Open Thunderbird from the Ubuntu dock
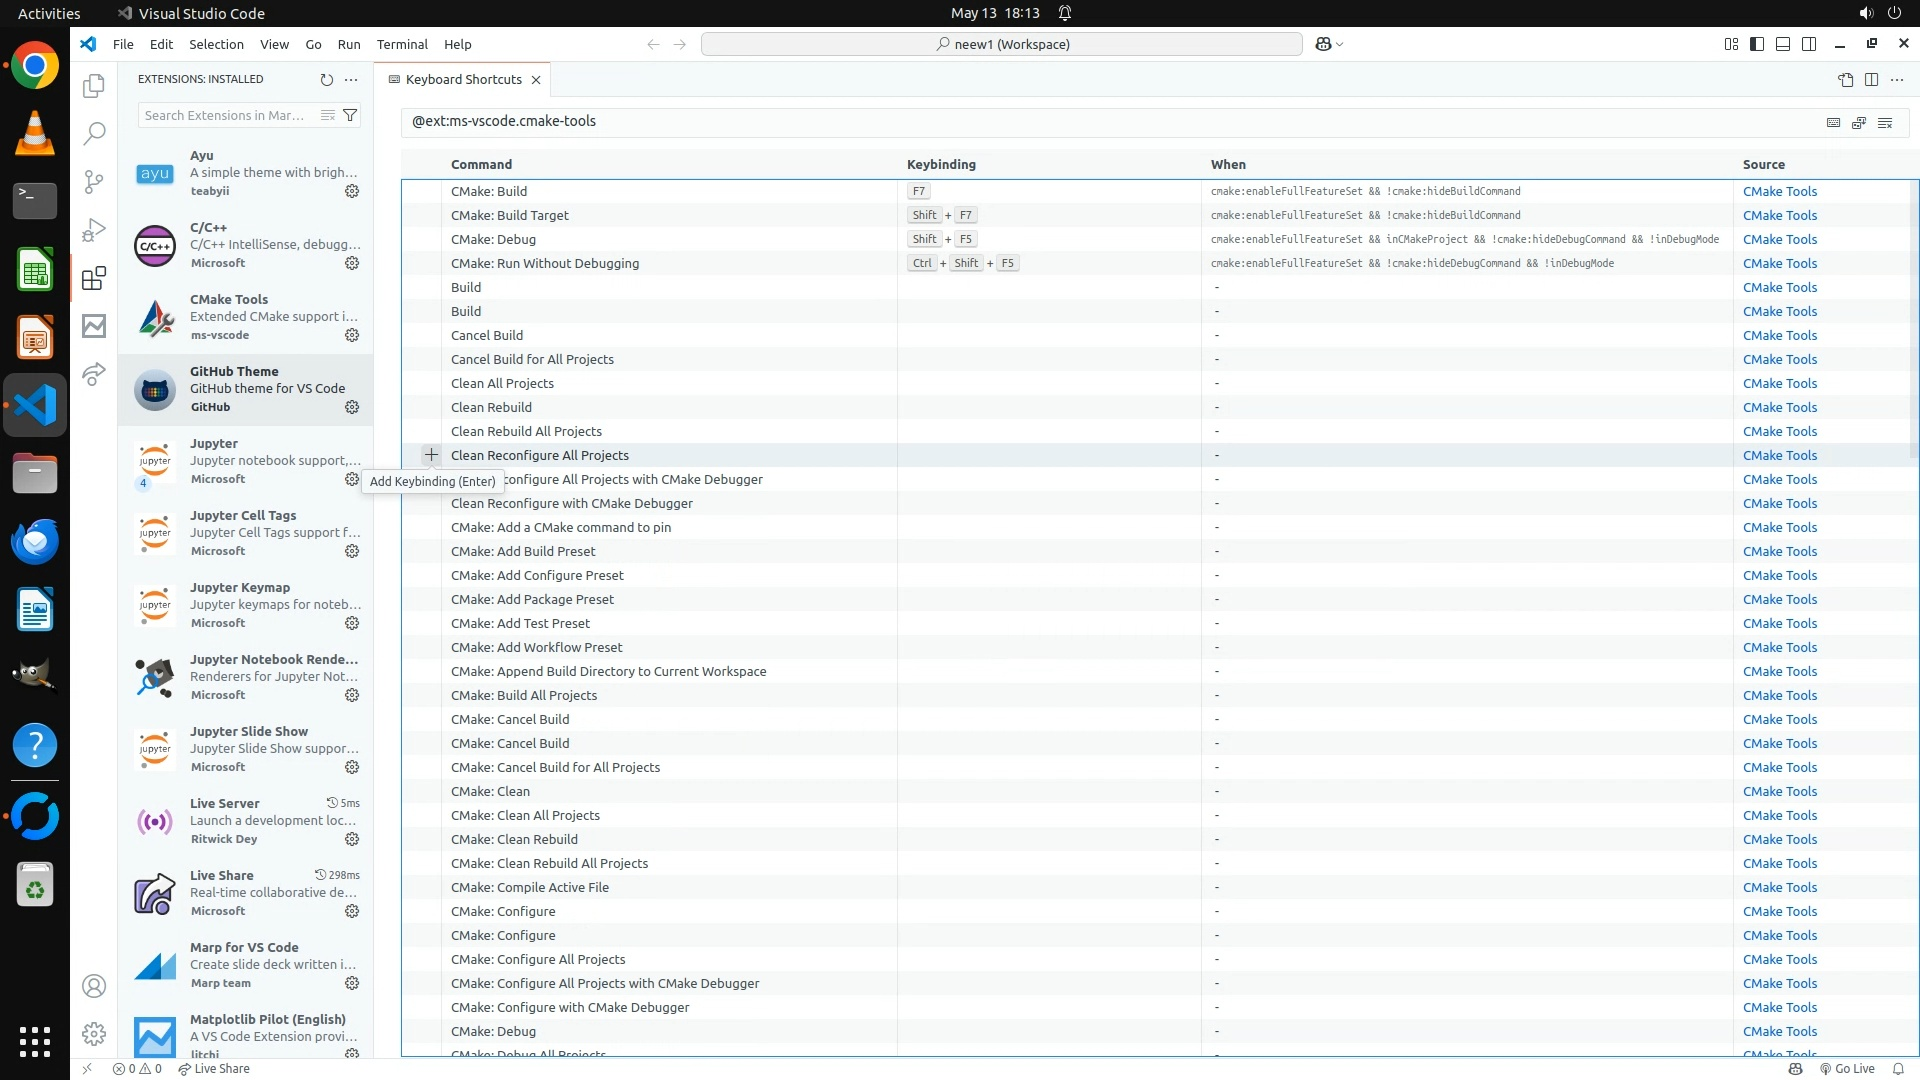Image resolution: width=1920 pixels, height=1080 pixels. pos(35,541)
